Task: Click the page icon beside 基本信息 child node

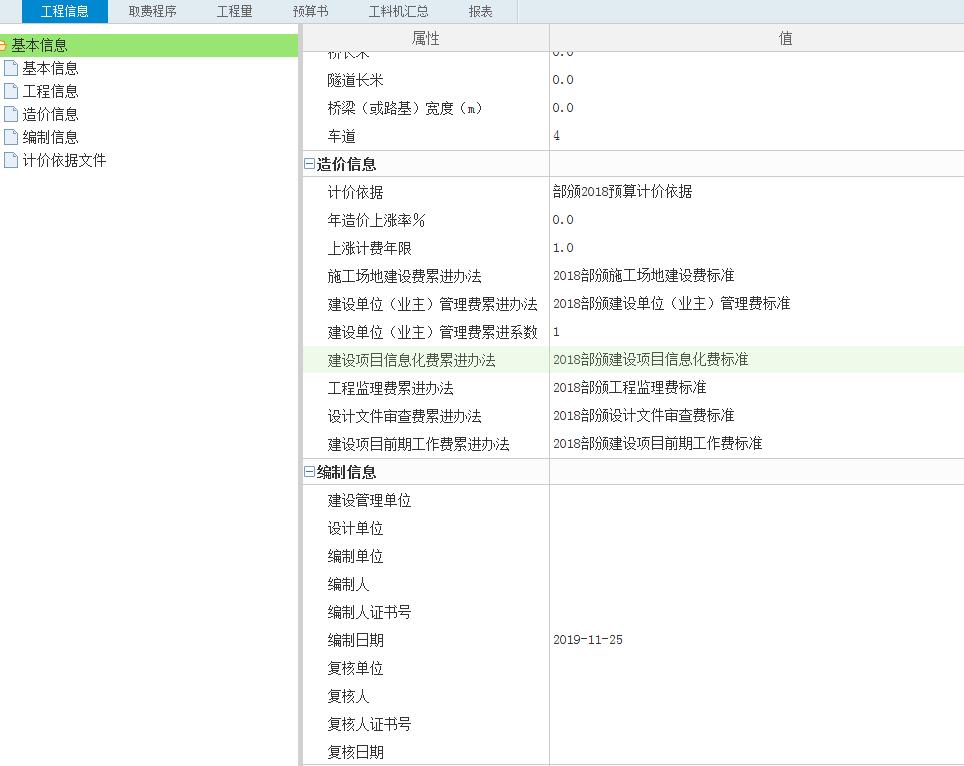Action: pyautogui.click(x=10, y=68)
